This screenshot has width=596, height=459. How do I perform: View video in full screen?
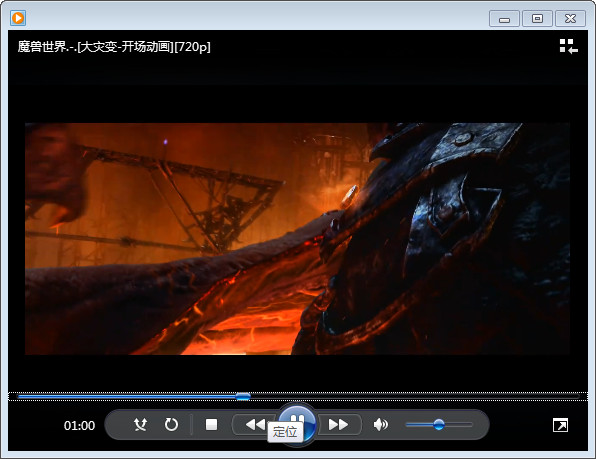pyautogui.click(x=561, y=425)
